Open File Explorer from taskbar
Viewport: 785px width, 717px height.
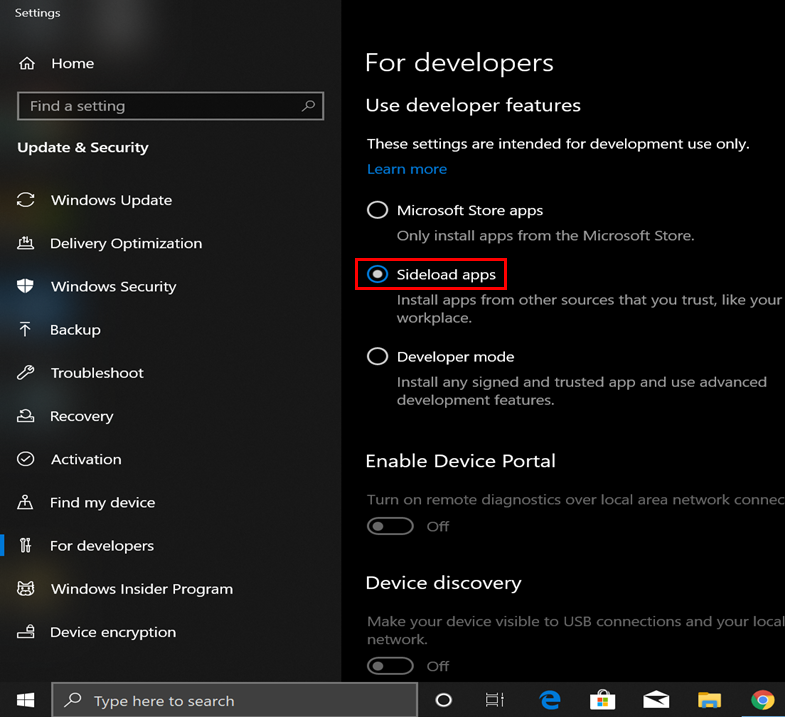tap(709, 700)
